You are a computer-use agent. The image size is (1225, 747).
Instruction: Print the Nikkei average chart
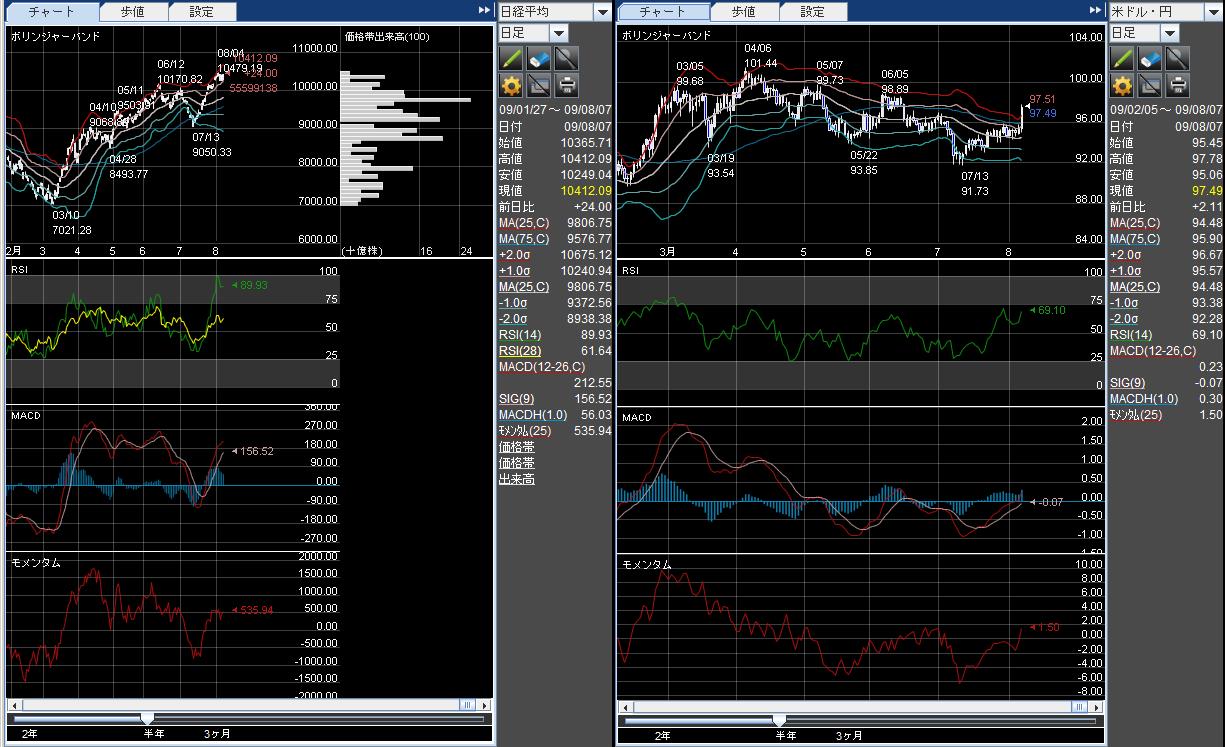pos(567,85)
